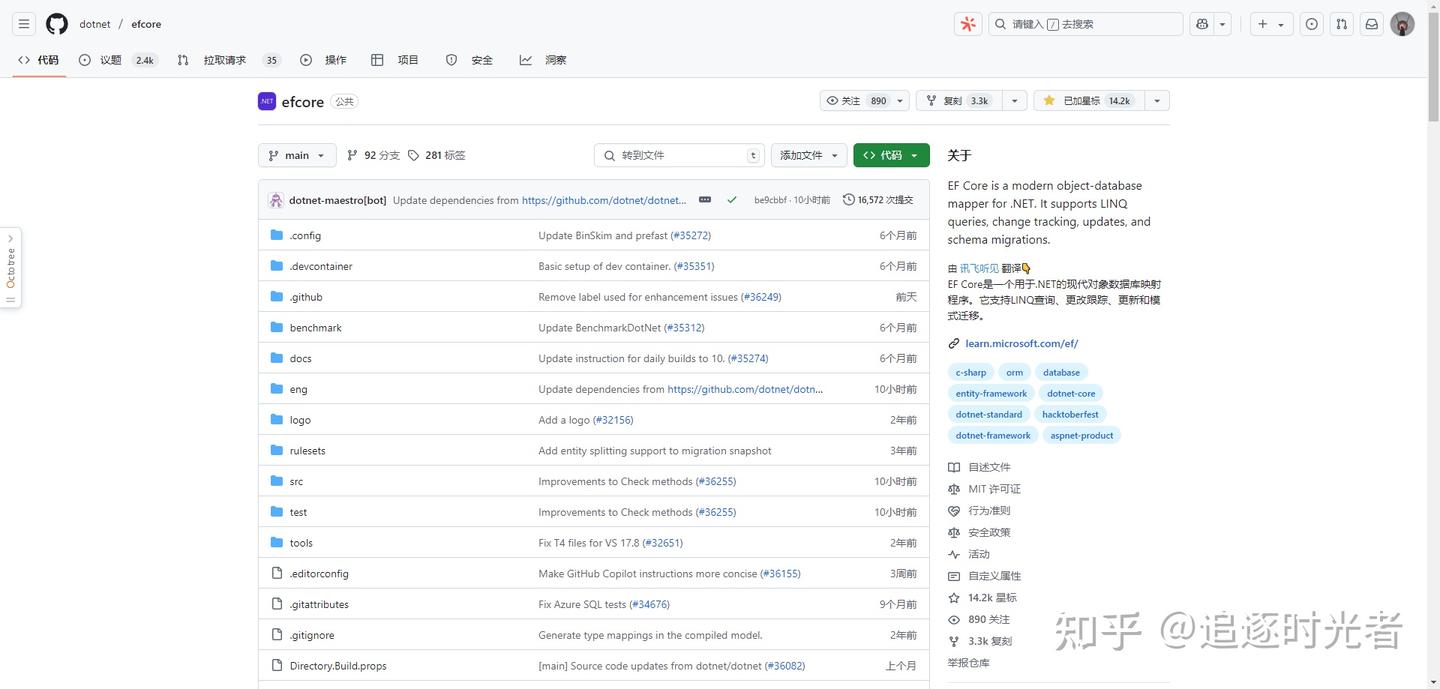Star toggle button showing 14.2k
1440x689 pixels.
[x=1087, y=101]
